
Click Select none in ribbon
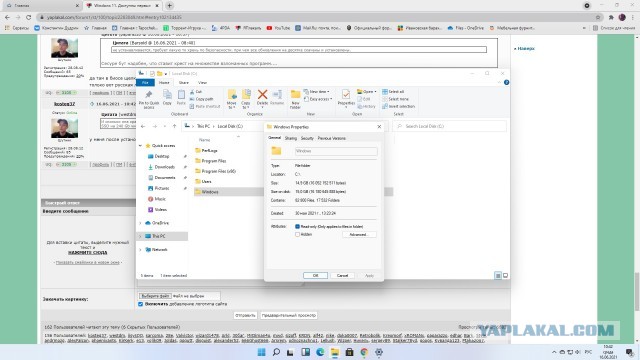click(395, 99)
